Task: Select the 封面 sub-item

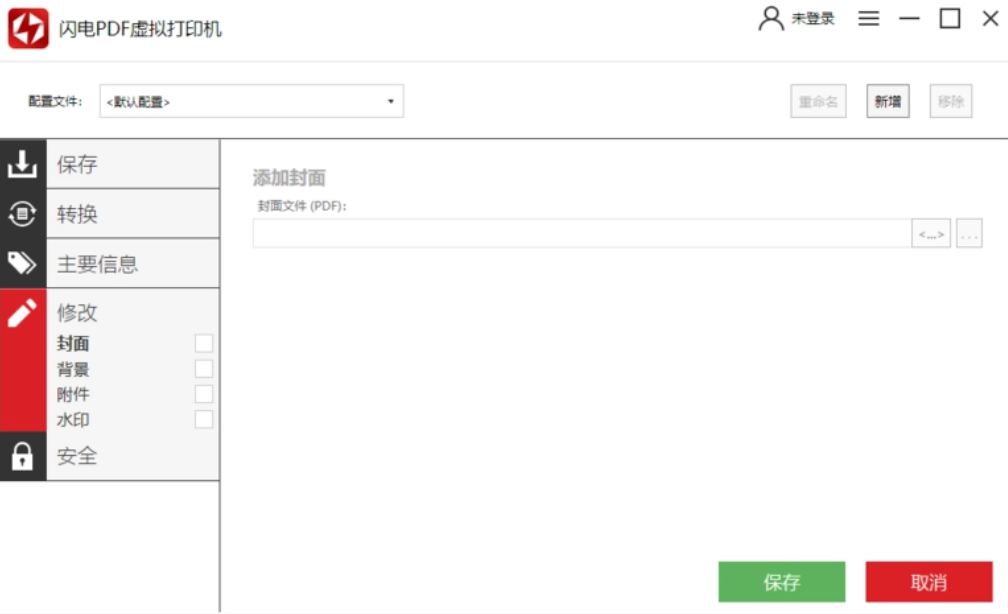Action: coord(73,343)
